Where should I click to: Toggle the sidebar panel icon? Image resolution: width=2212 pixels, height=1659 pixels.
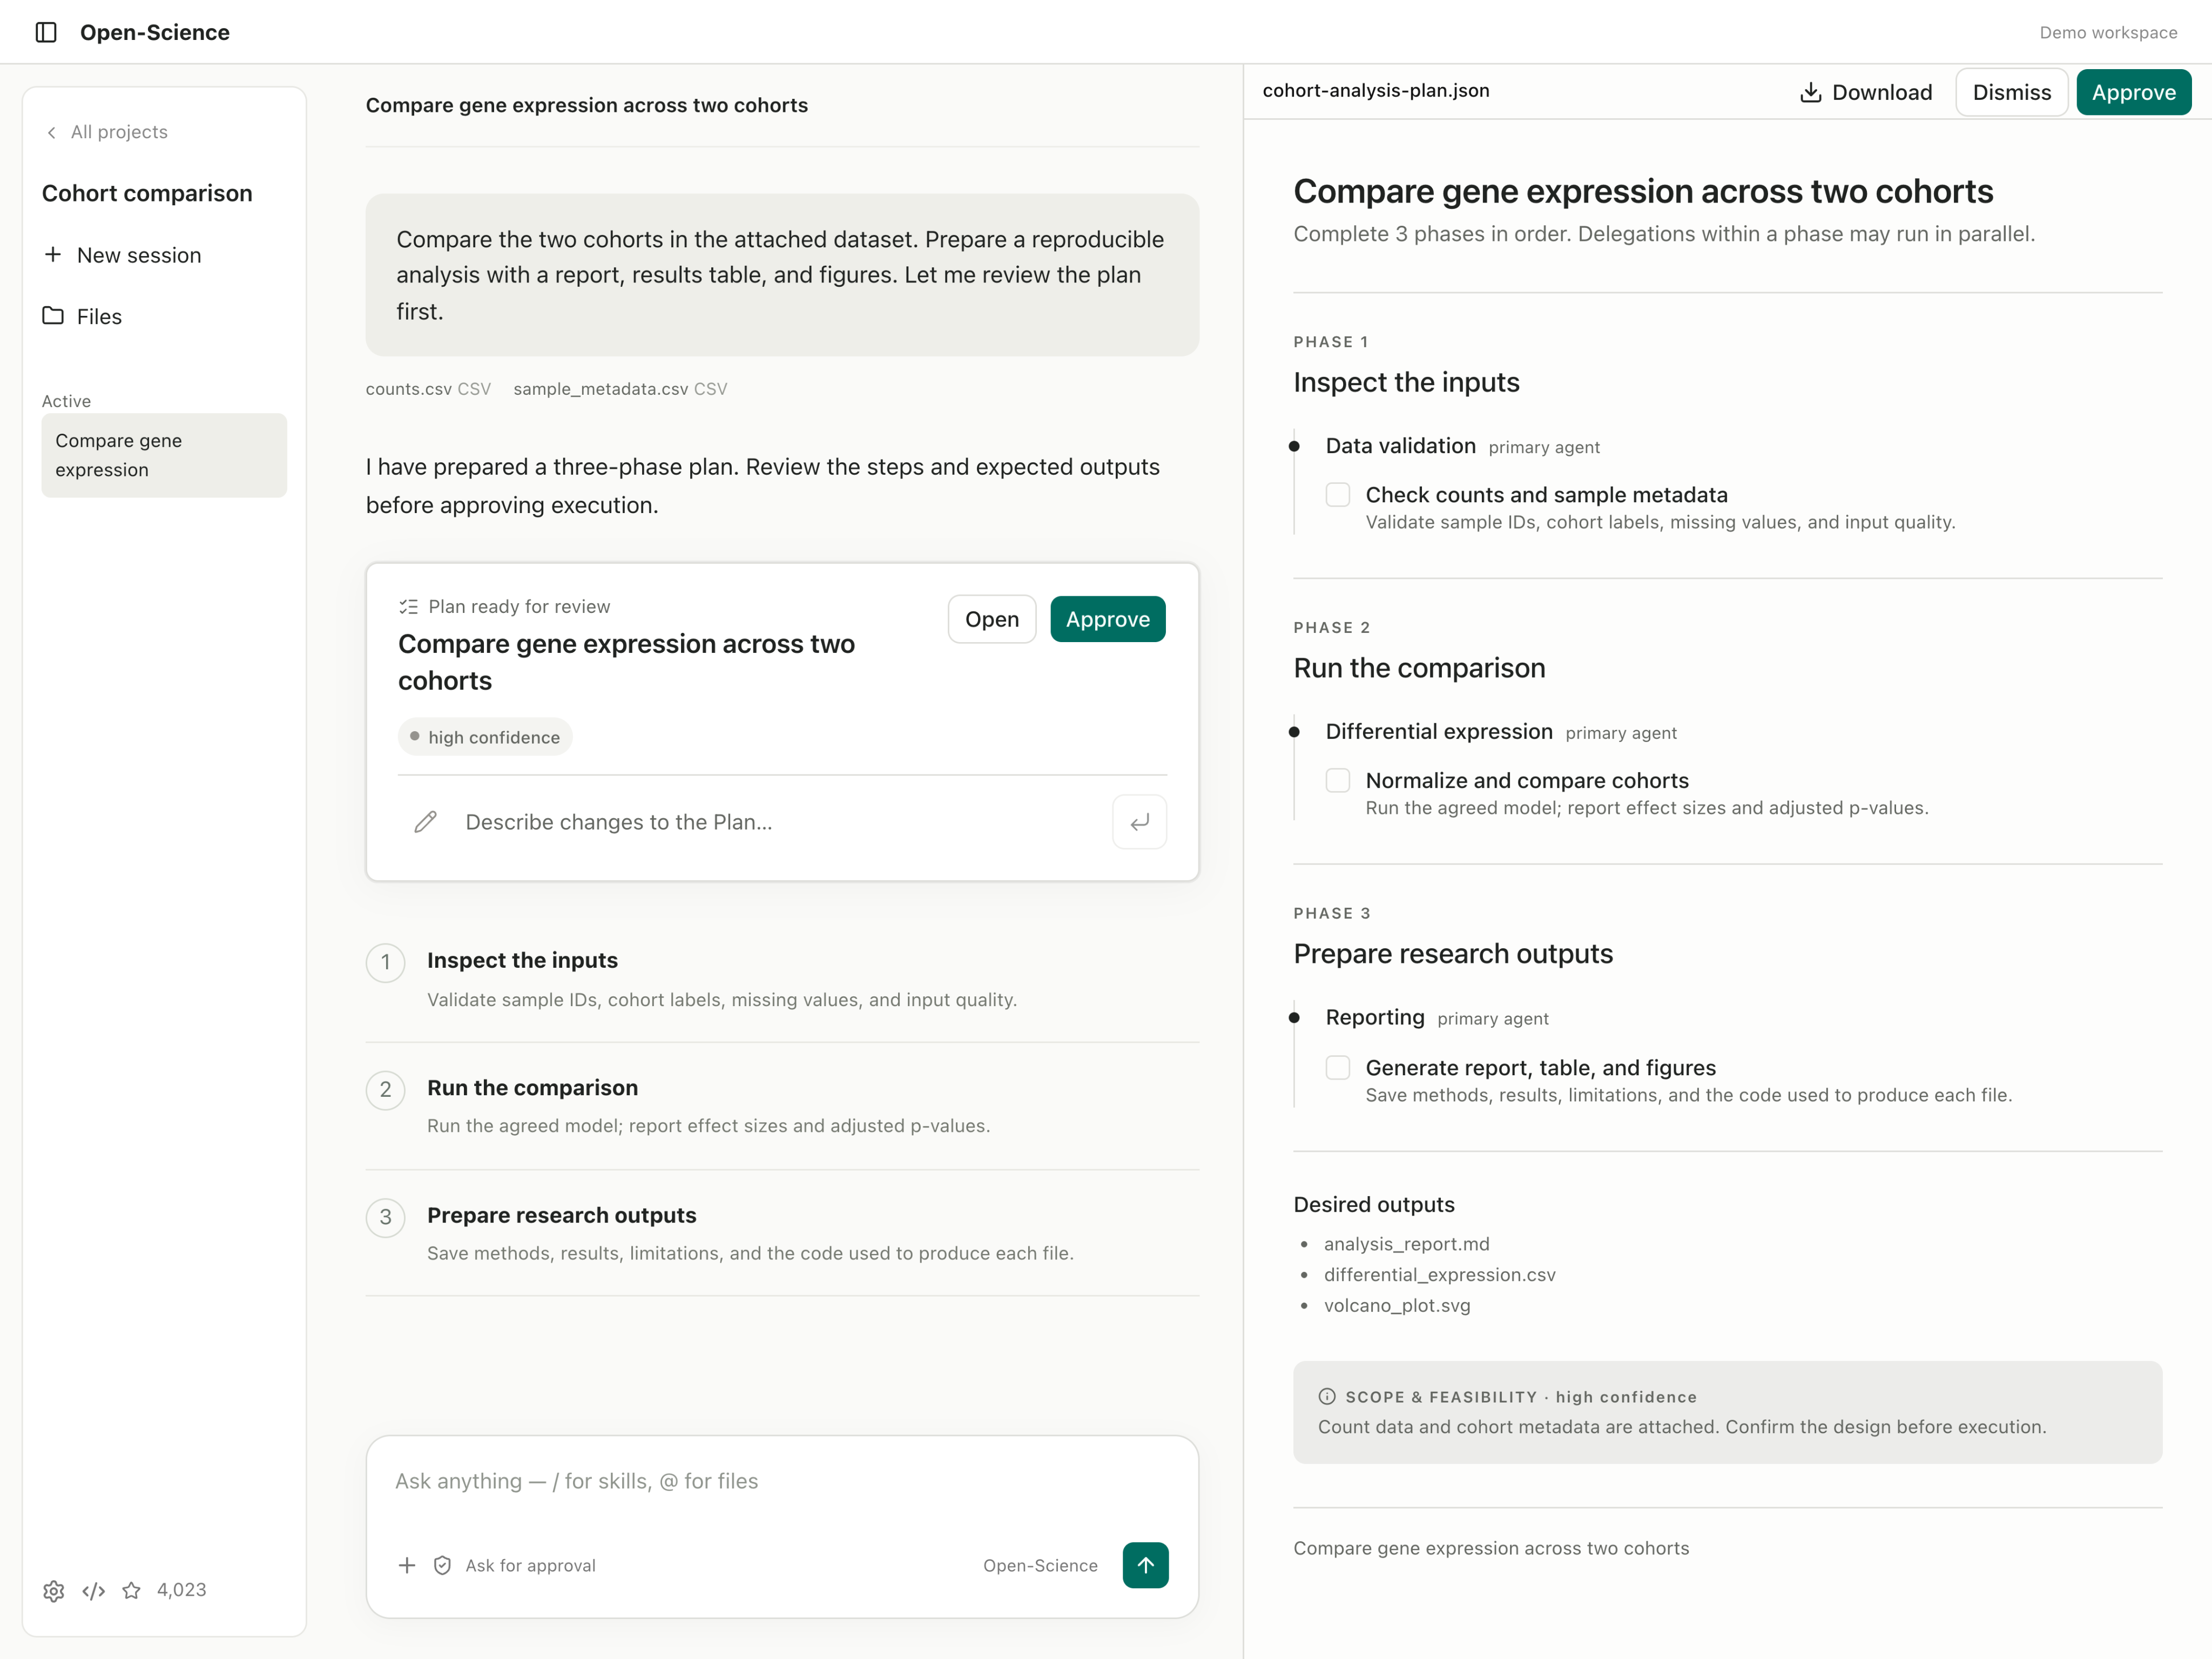tap(46, 32)
